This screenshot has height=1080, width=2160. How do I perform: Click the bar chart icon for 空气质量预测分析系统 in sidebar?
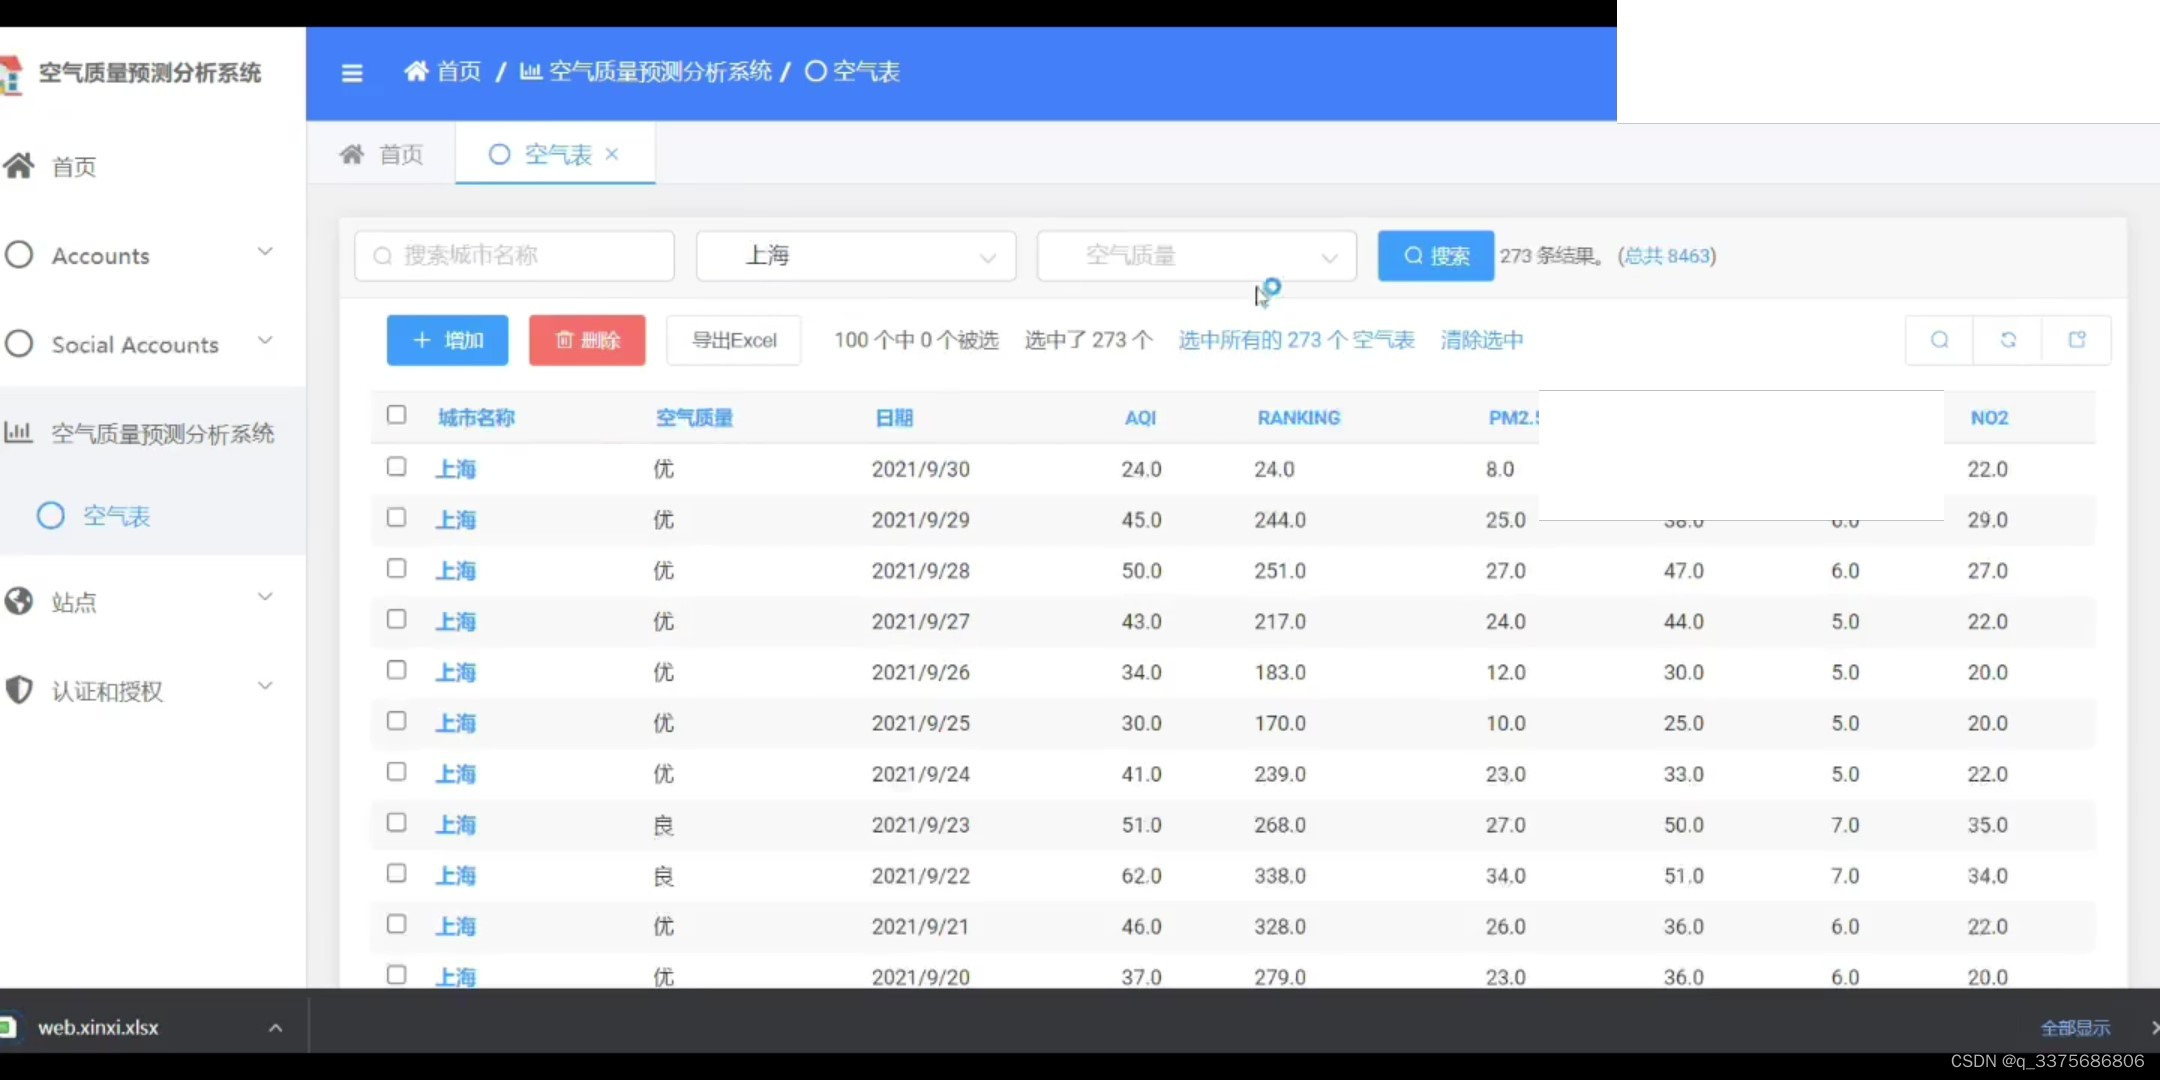(19, 433)
